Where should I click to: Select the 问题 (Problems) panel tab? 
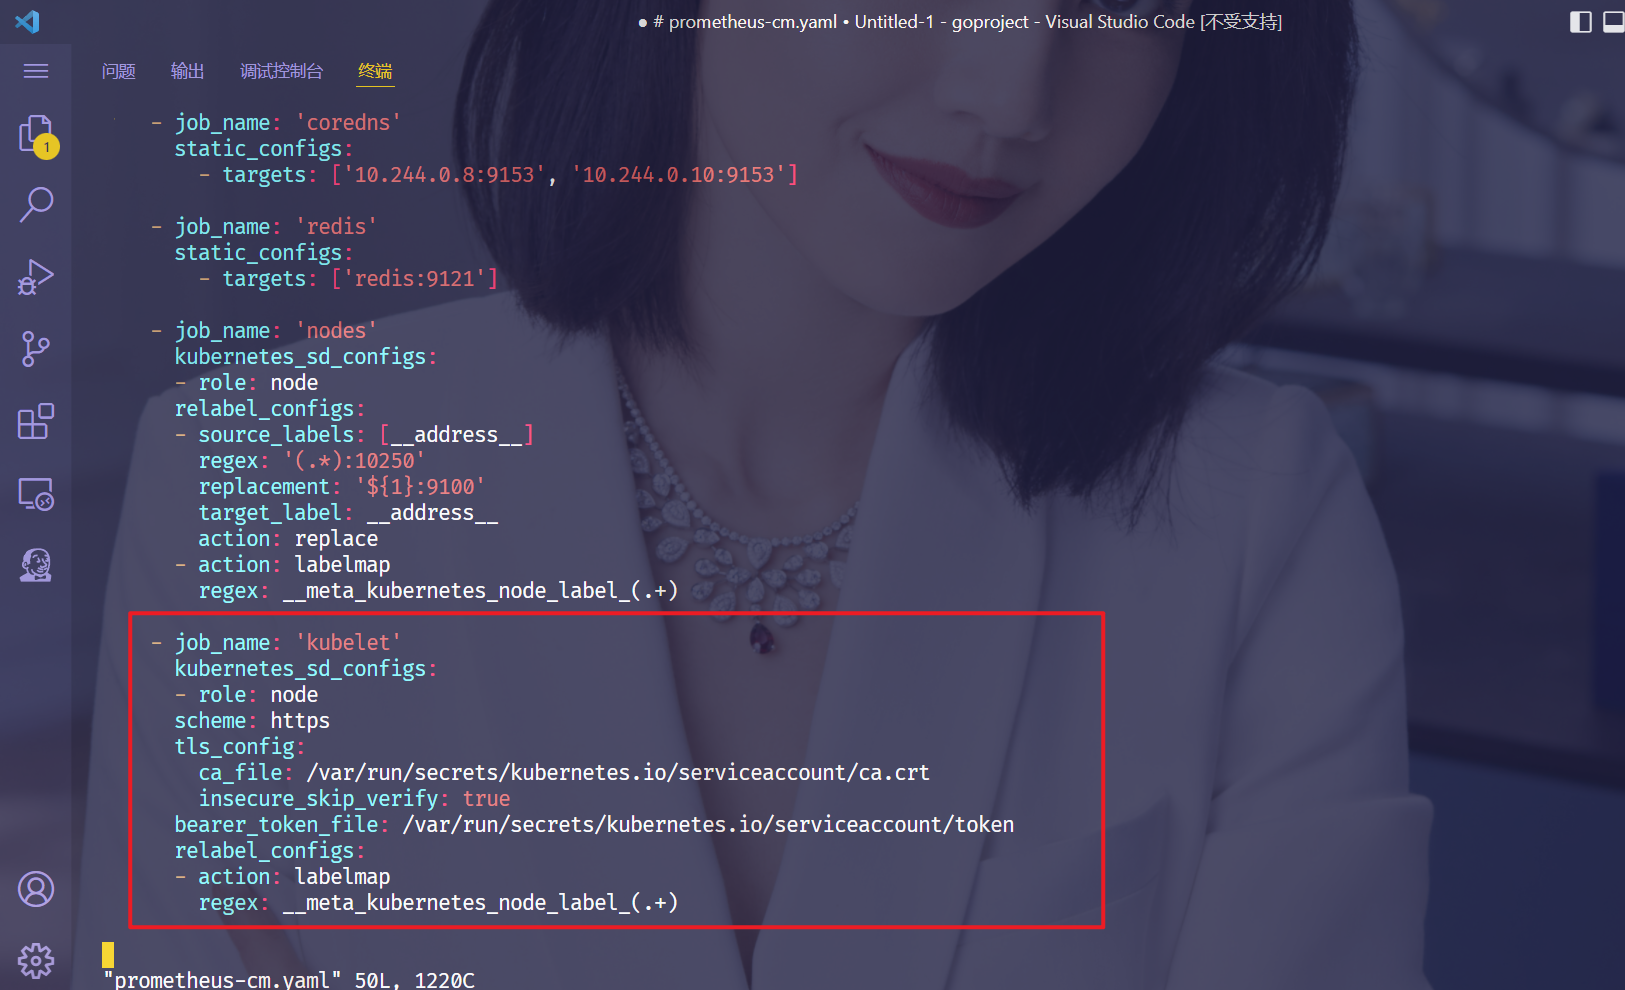(x=118, y=71)
